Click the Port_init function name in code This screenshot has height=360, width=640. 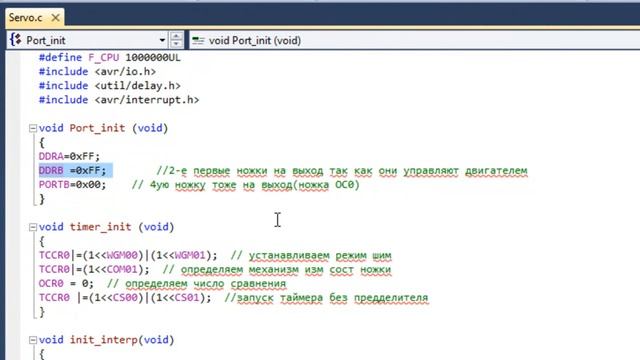[x=97, y=128]
